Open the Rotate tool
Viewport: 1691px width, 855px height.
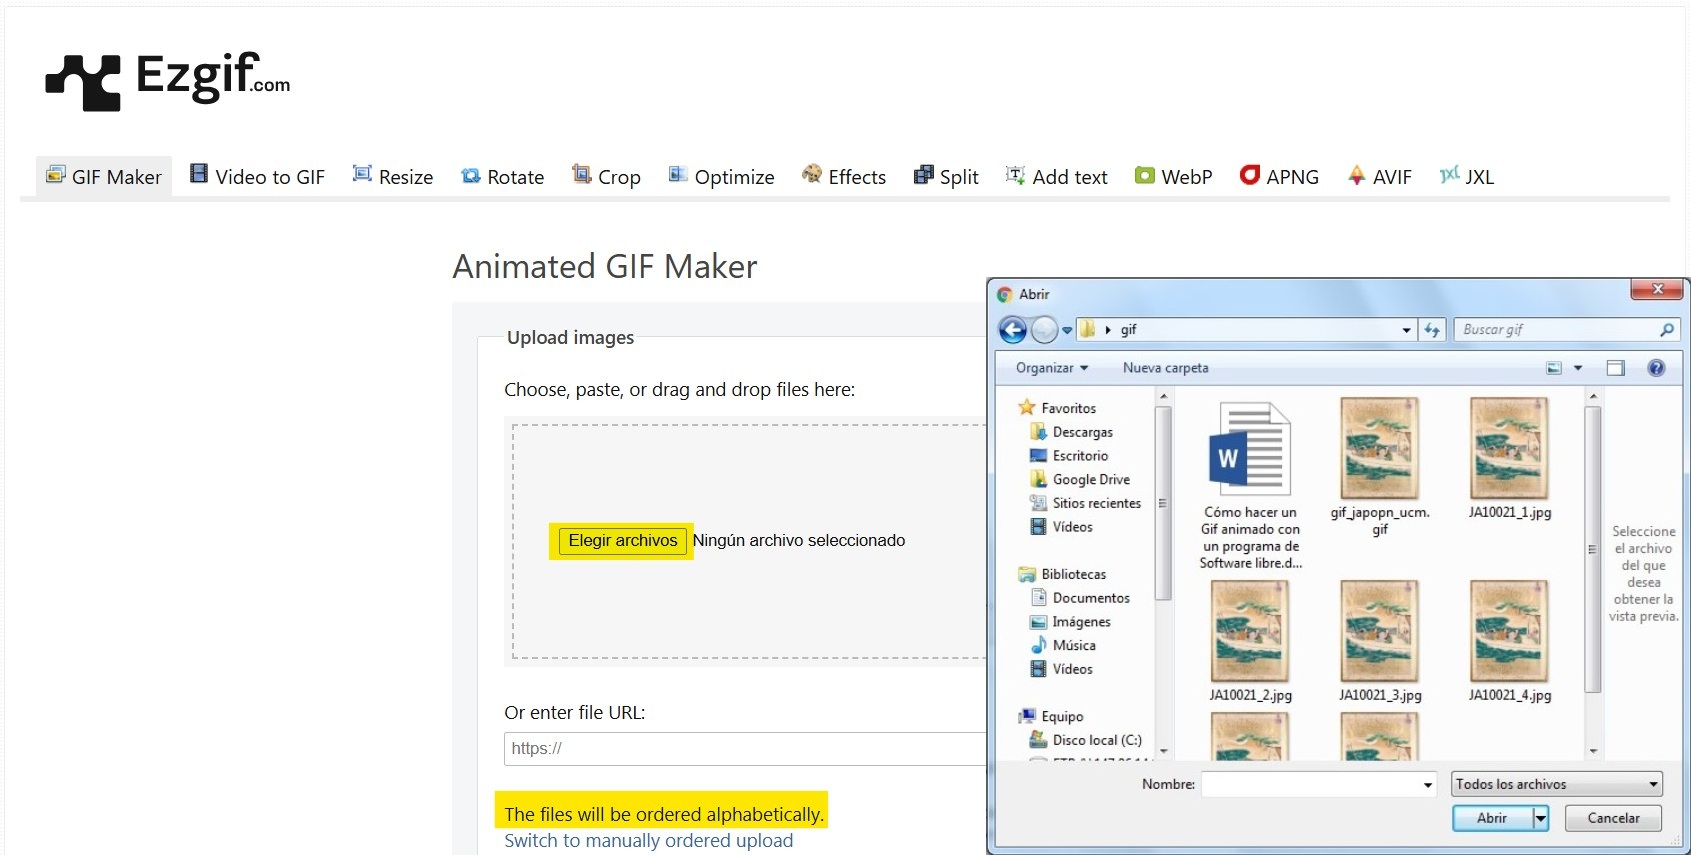point(502,177)
